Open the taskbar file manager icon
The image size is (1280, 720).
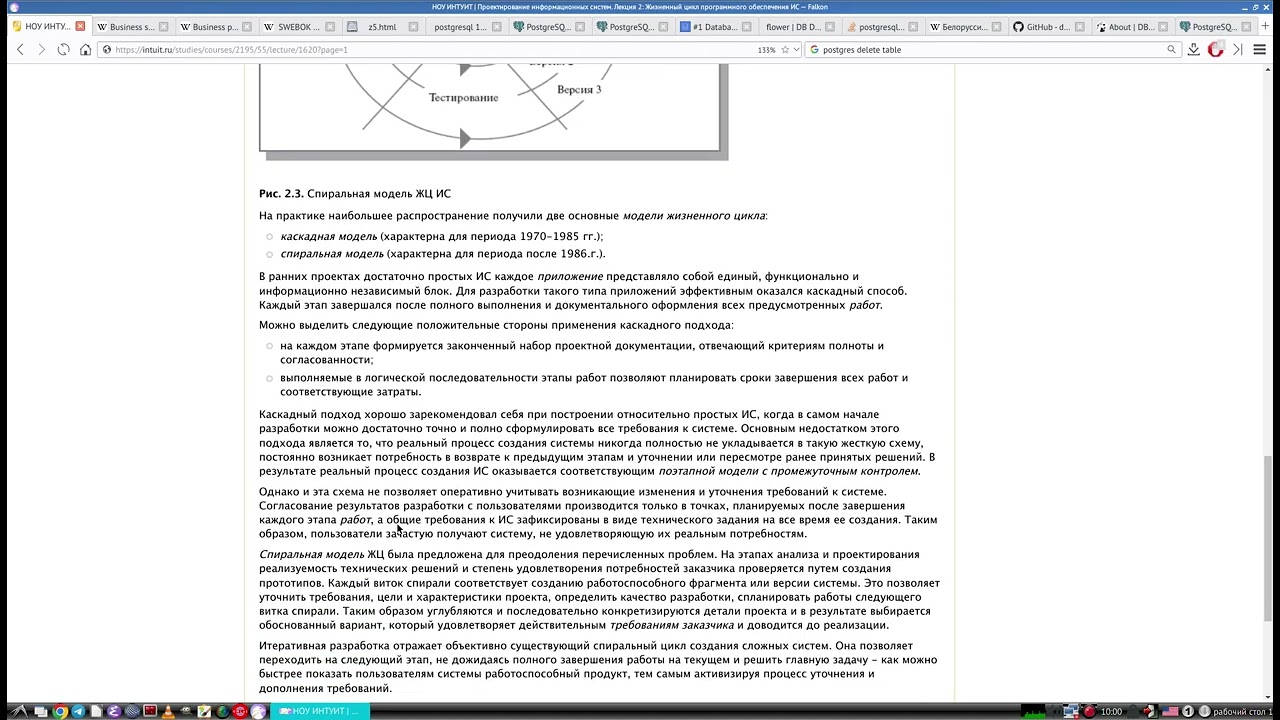(40, 711)
